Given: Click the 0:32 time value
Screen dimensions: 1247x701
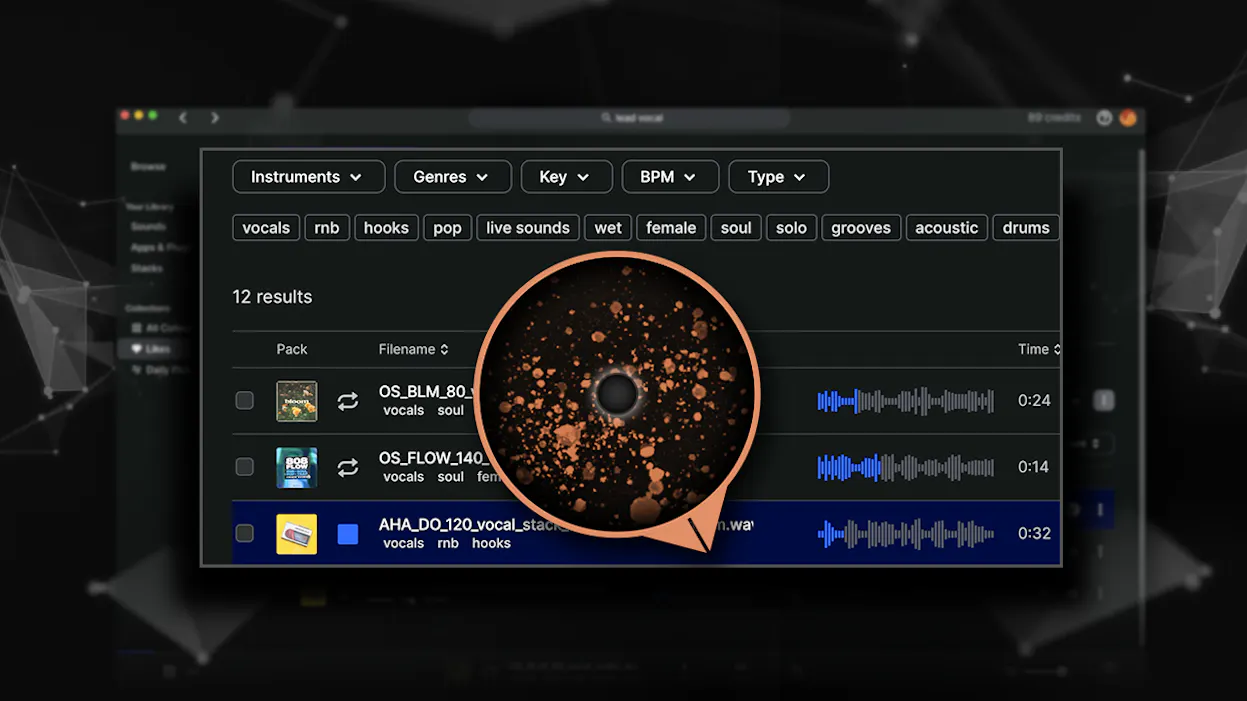Looking at the screenshot, I should pos(1034,534).
